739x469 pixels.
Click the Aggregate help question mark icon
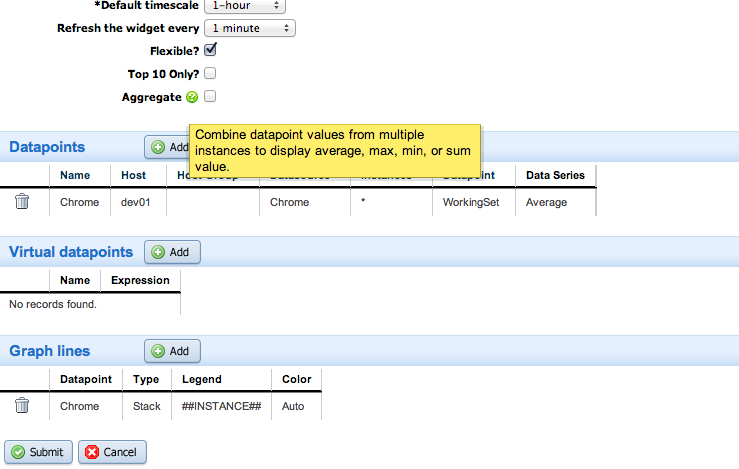192,97
